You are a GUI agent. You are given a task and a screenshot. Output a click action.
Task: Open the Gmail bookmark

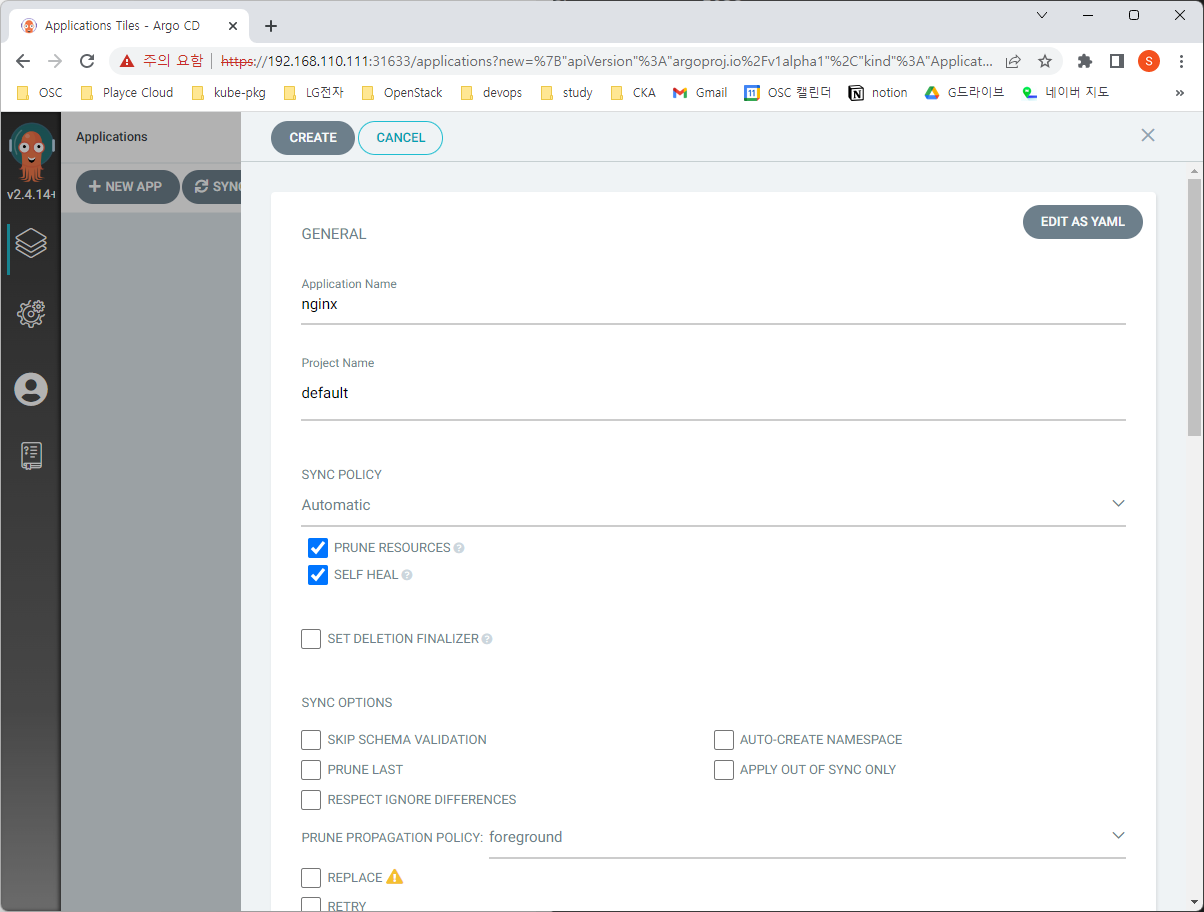coord(700,93)
